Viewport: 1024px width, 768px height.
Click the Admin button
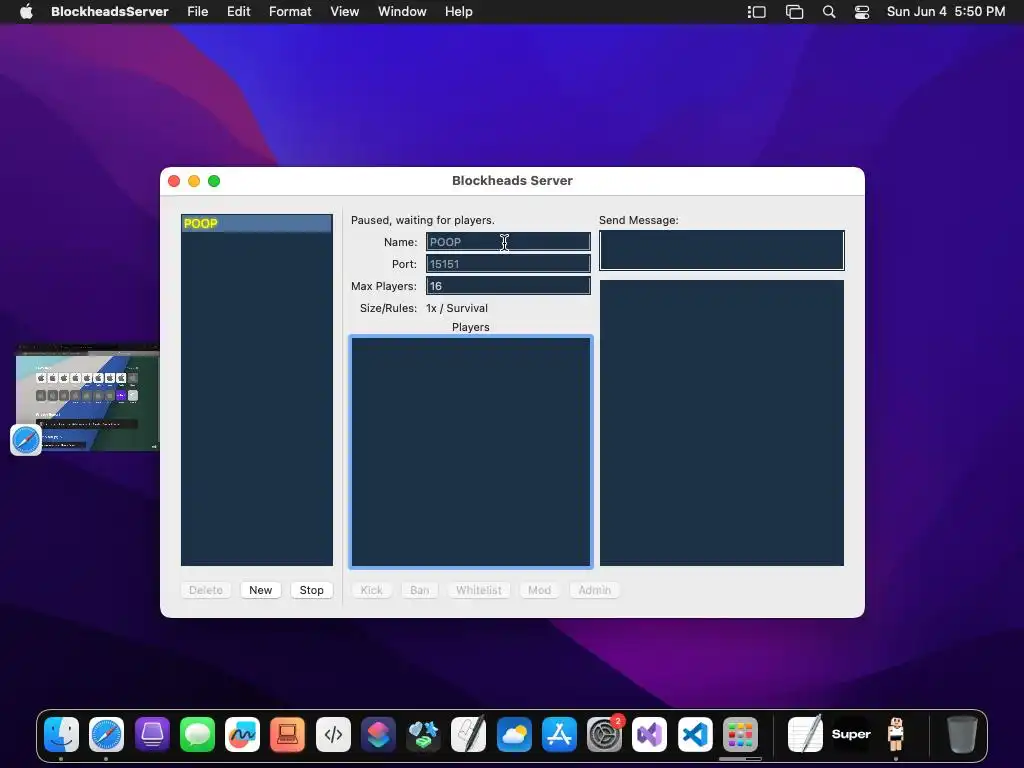pos(594,590)
